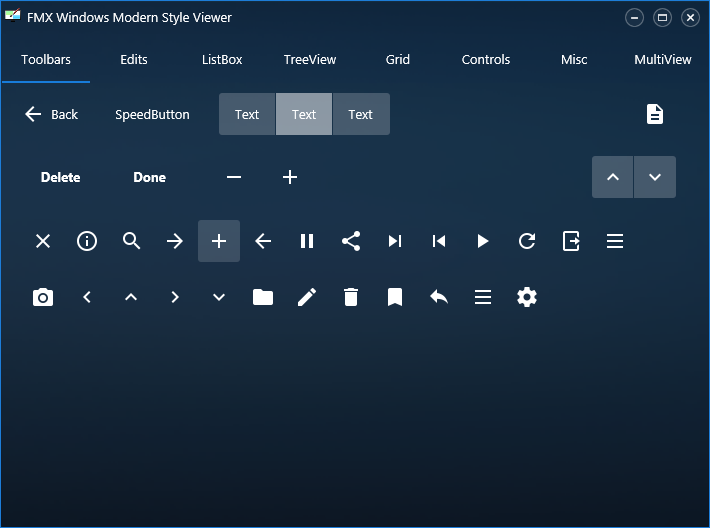Open the TreeView tab
This screenshot has width=710, height=528.
pos(310,60)
